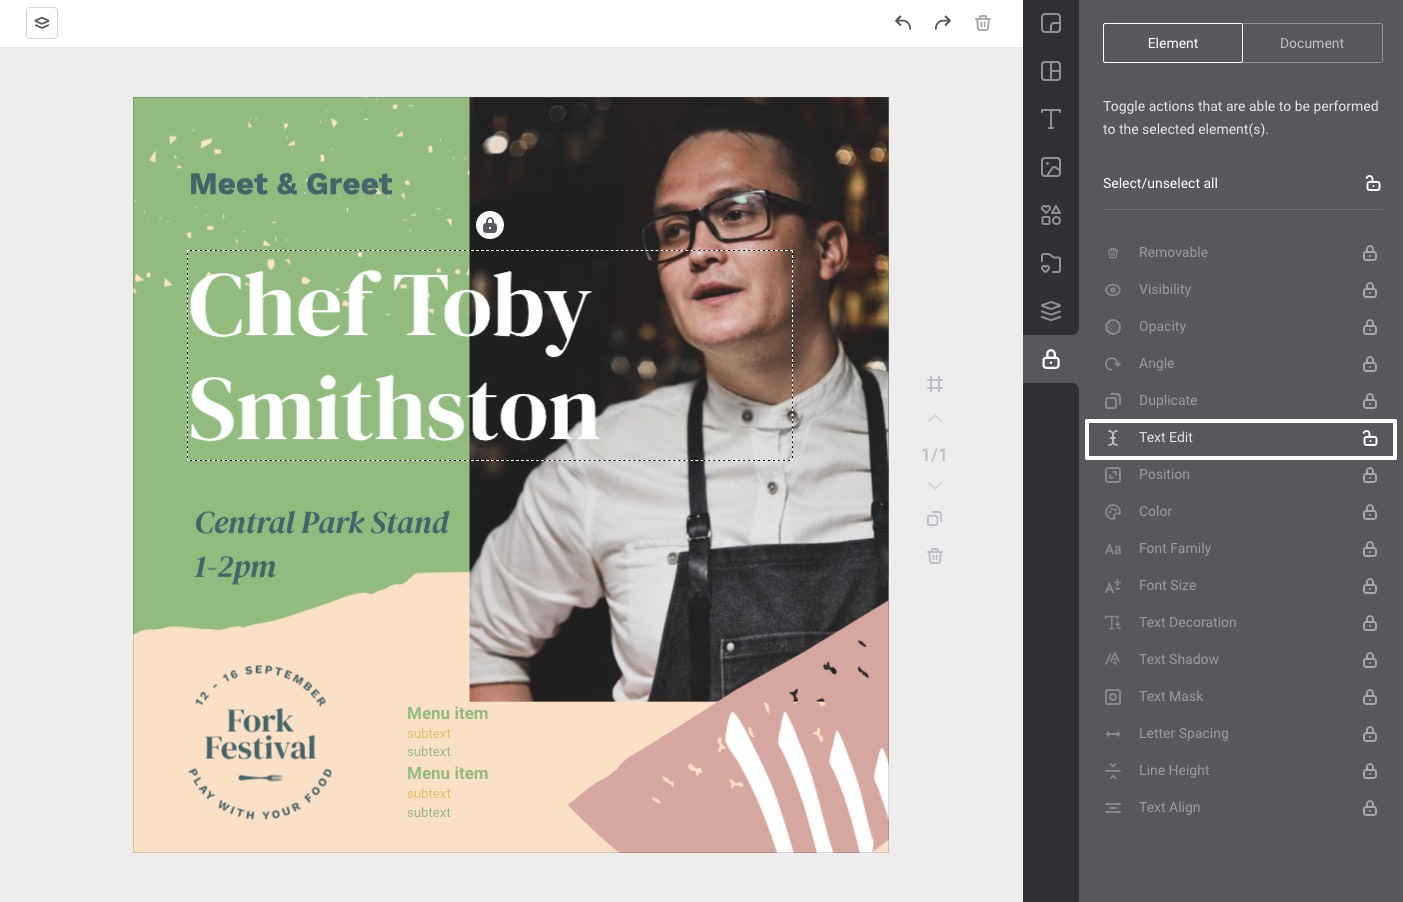Open the Elements shapes panel
1403x902 pixels.
click(x=1051, y=215)
